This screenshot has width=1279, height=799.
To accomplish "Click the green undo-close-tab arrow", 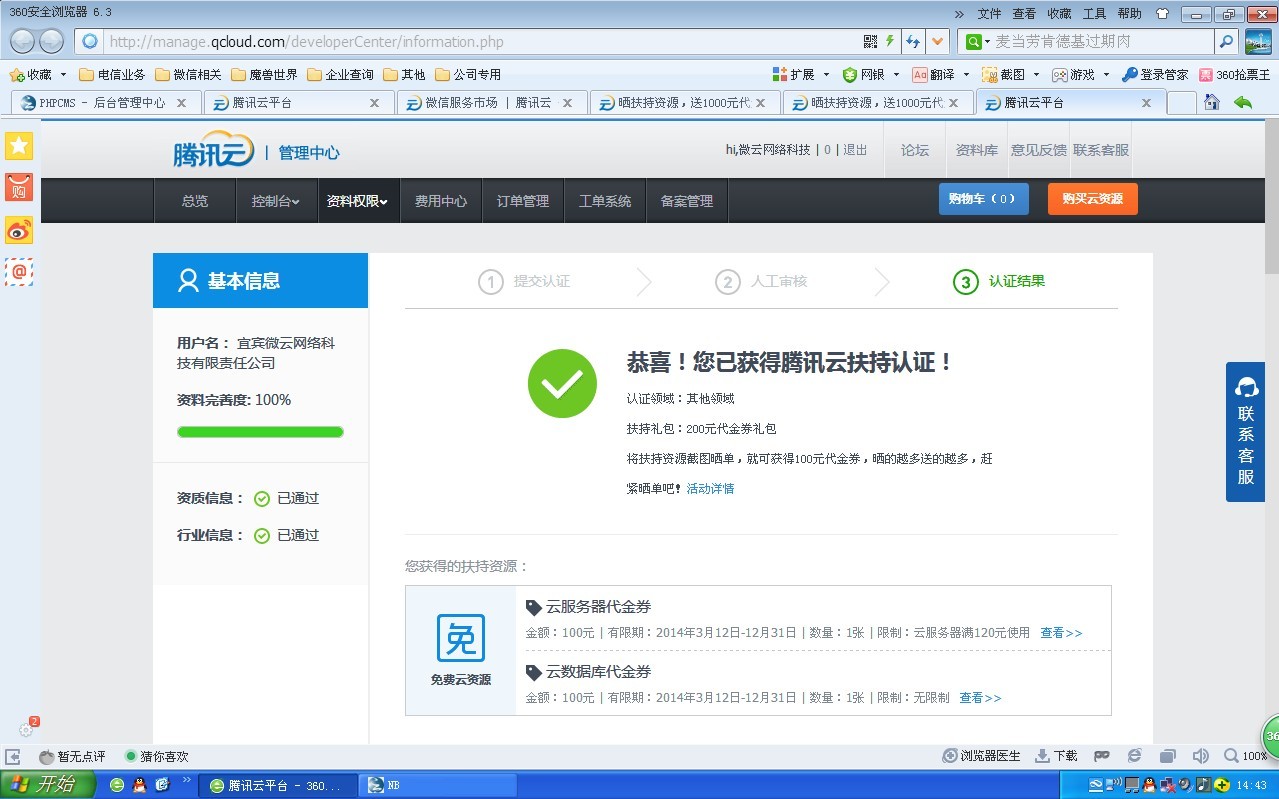I will click(1243, 102).
